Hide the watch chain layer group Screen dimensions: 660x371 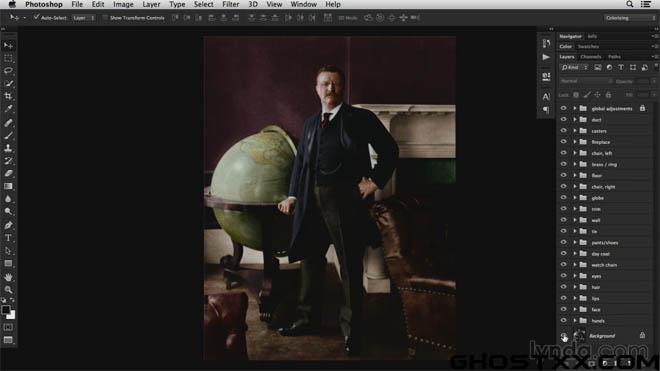coord(564,264)
